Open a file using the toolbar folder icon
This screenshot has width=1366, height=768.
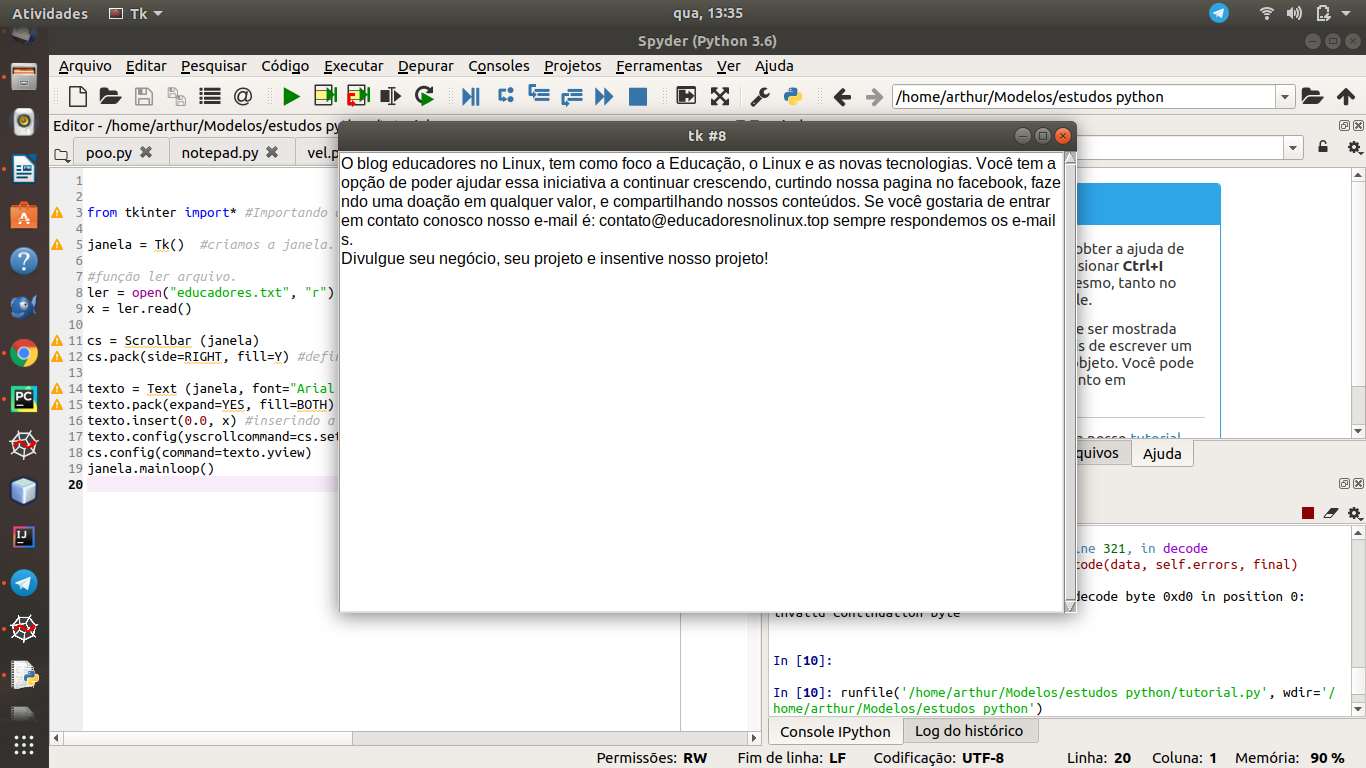[110, 97]
